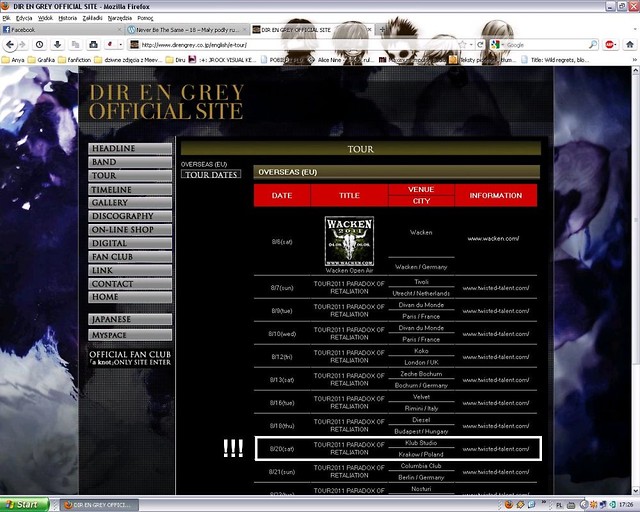Go to the browser Home icon
This screenshot has width=640, height=512.
[630, 45]
